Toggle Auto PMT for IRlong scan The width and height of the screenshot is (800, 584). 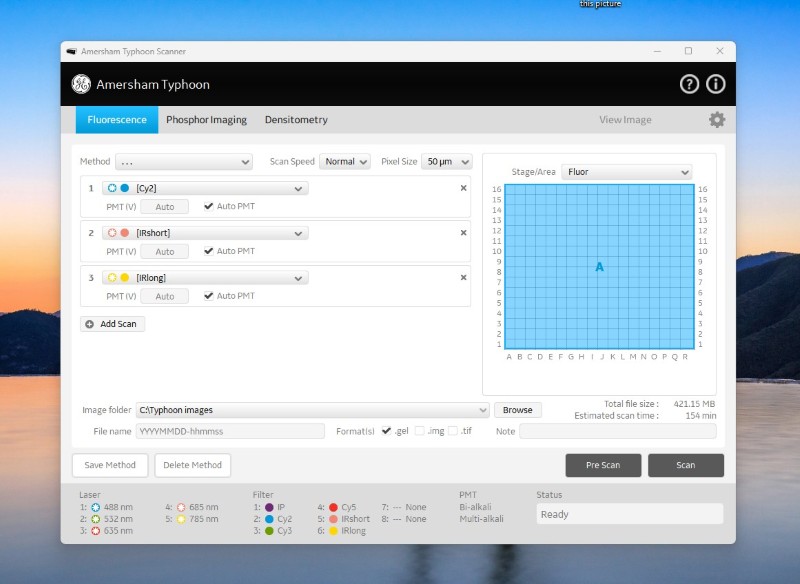[208, 296]
